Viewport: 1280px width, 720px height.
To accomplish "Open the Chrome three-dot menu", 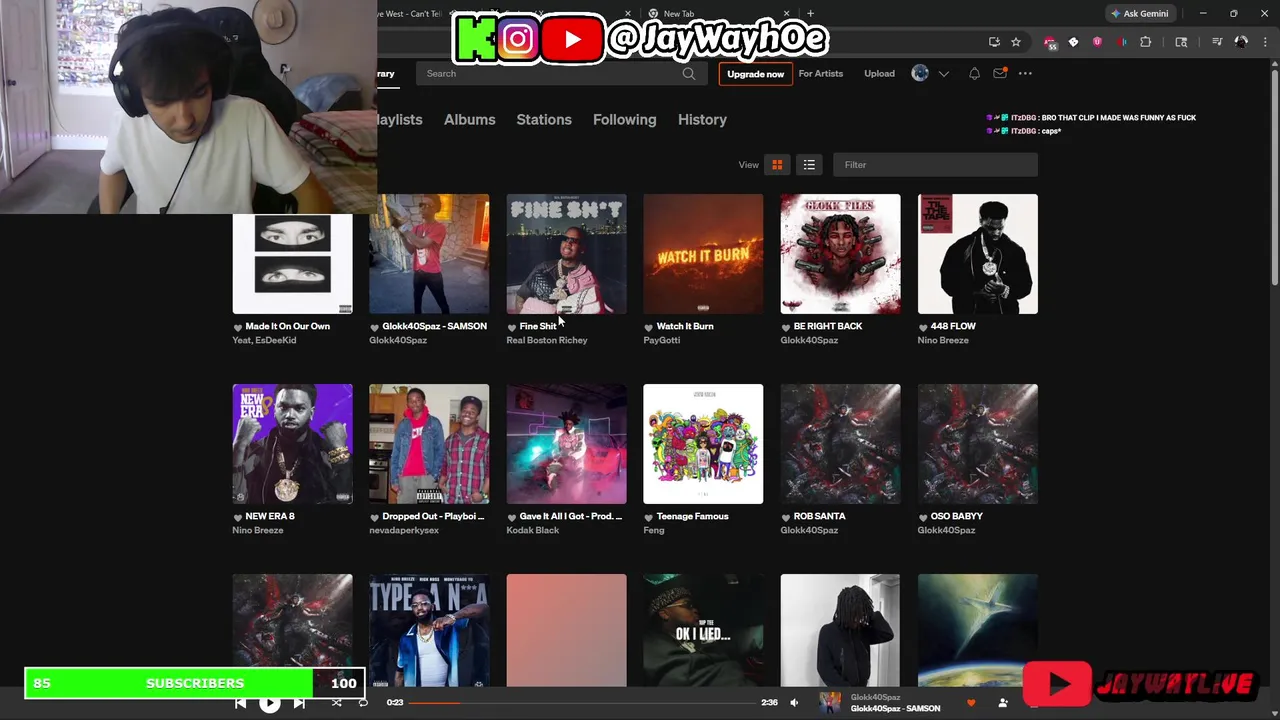I will tap(1263, 42).
